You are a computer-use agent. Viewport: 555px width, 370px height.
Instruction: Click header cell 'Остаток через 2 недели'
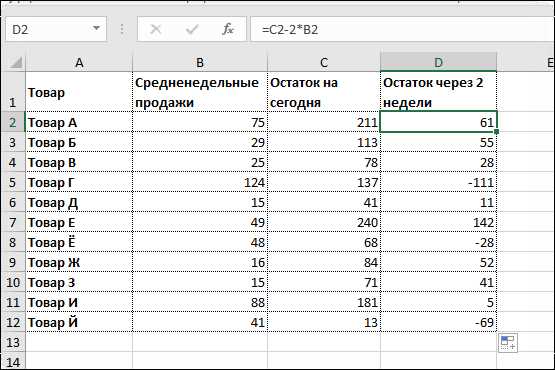click(x=439, y=92)
